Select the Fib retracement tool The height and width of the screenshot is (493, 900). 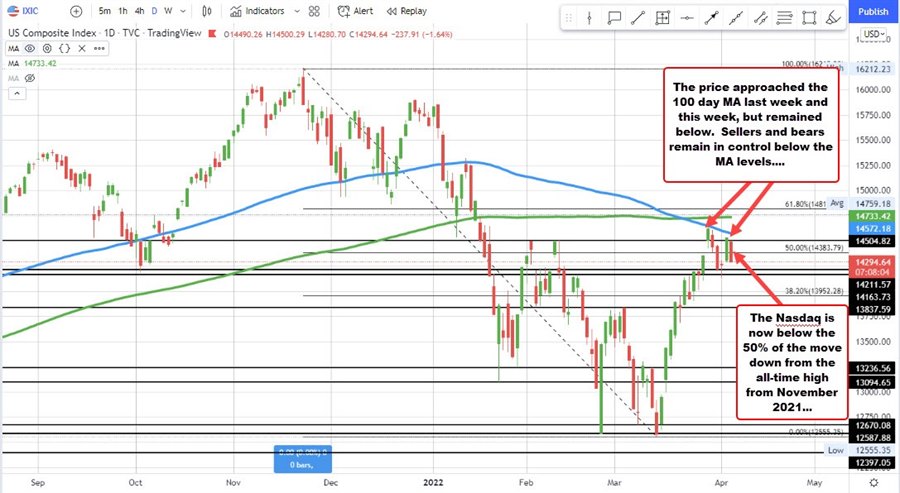coord(785,18)
